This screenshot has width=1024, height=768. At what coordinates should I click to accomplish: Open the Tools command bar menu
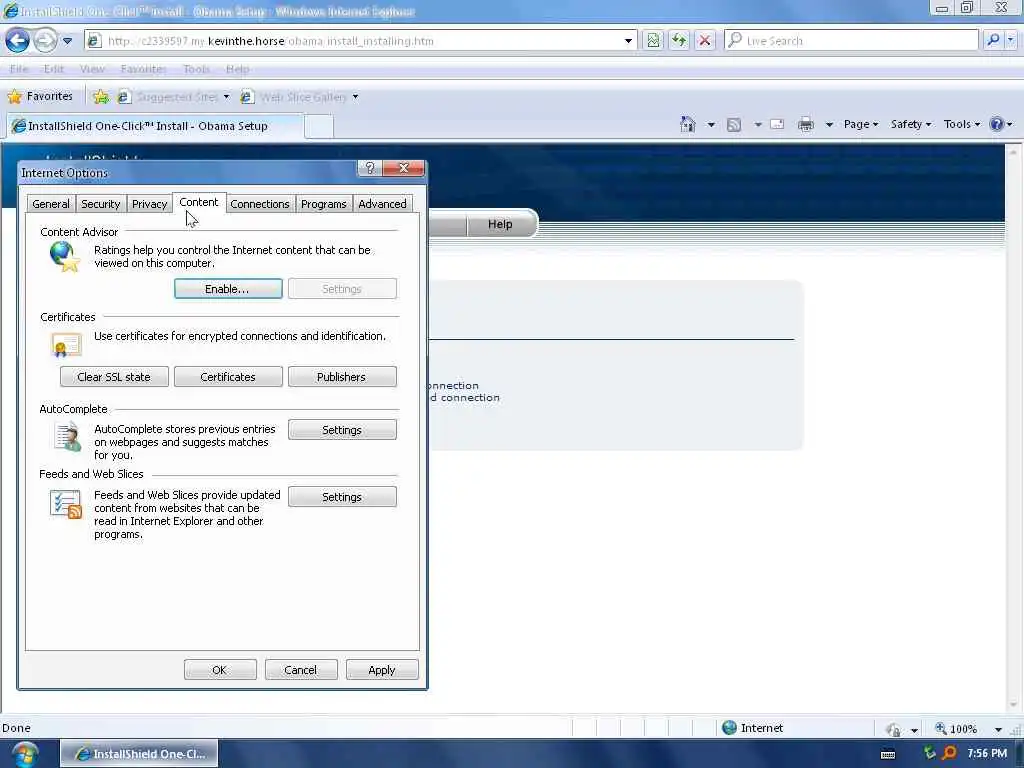(x=961, y=124)
